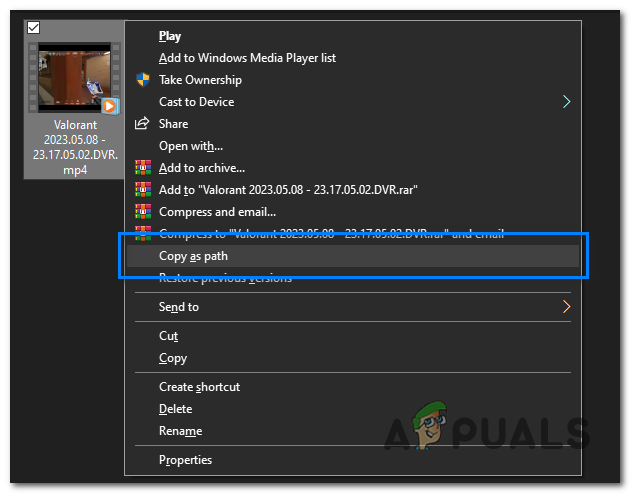Click WinRAR icon beside Add to archive
631x494 pixels.
143,167
